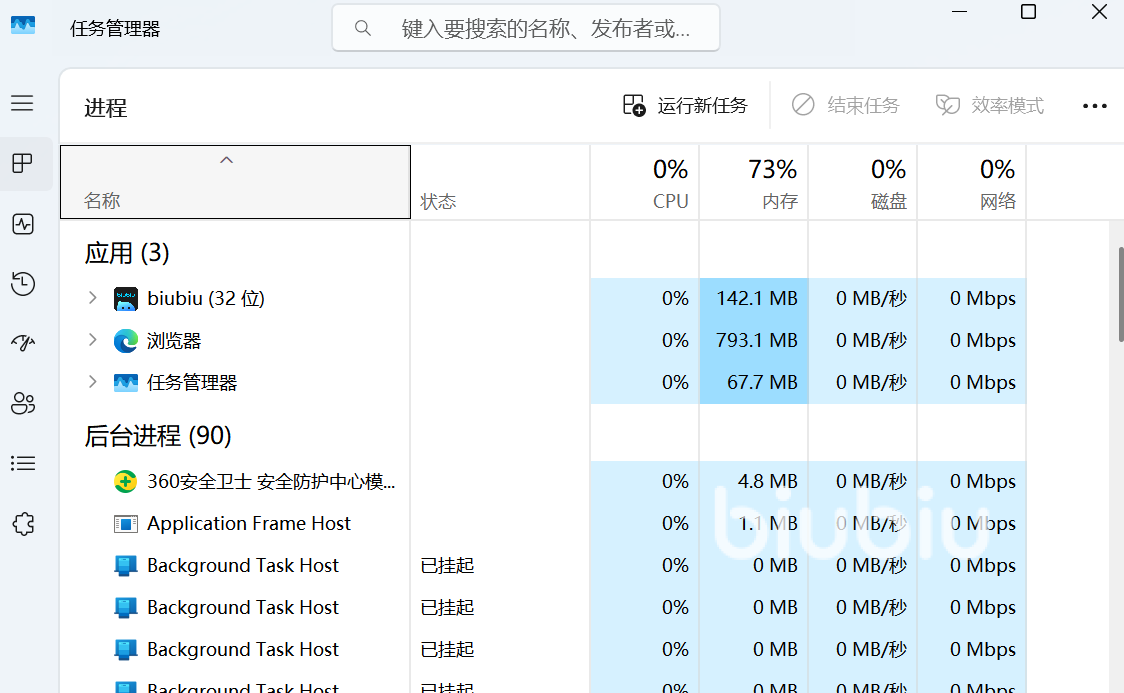Open the App history page icon
This screenshot has height=693, width=1124.
point(22,284)
